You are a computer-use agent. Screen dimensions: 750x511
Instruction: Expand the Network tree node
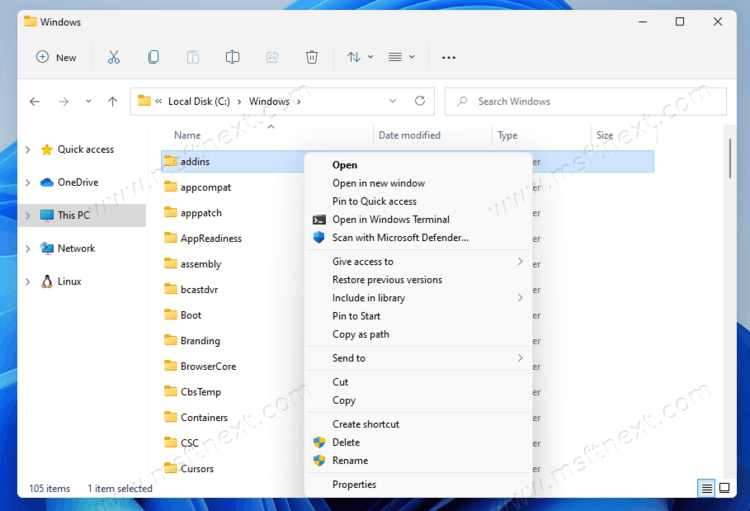28,249
